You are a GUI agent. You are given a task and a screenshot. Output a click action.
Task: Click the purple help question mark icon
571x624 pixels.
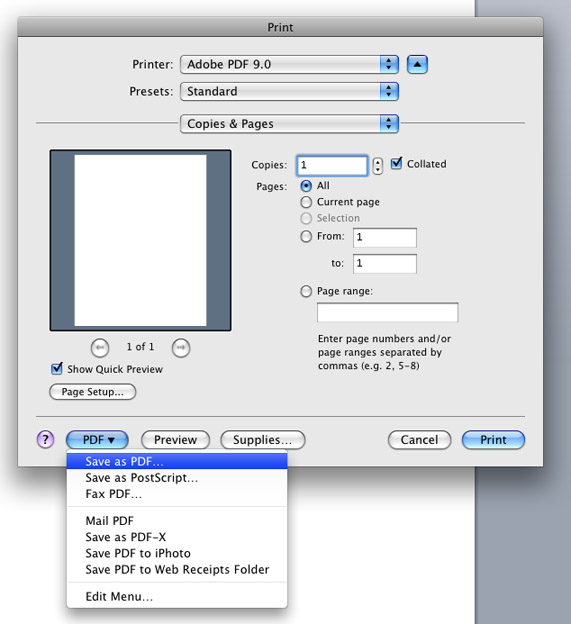45,440
